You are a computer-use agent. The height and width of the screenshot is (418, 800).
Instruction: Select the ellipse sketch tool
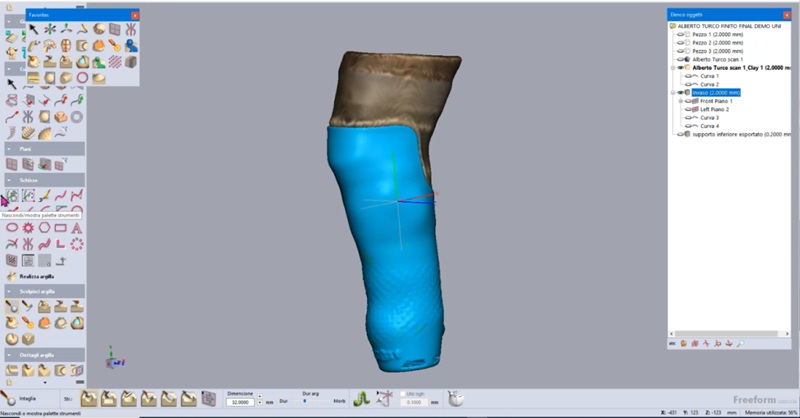(x=12, y=228)
